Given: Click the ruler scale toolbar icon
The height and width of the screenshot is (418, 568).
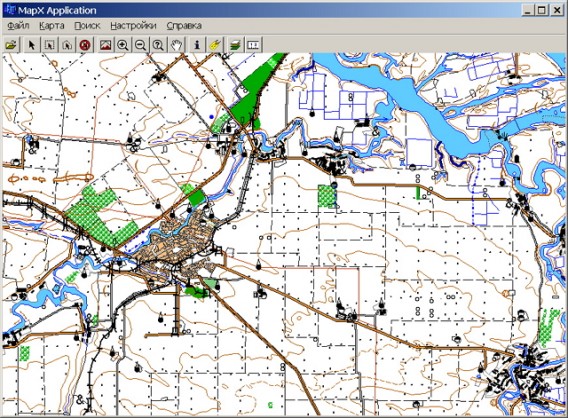Looking at the screenshot, I should coord(253,45).
